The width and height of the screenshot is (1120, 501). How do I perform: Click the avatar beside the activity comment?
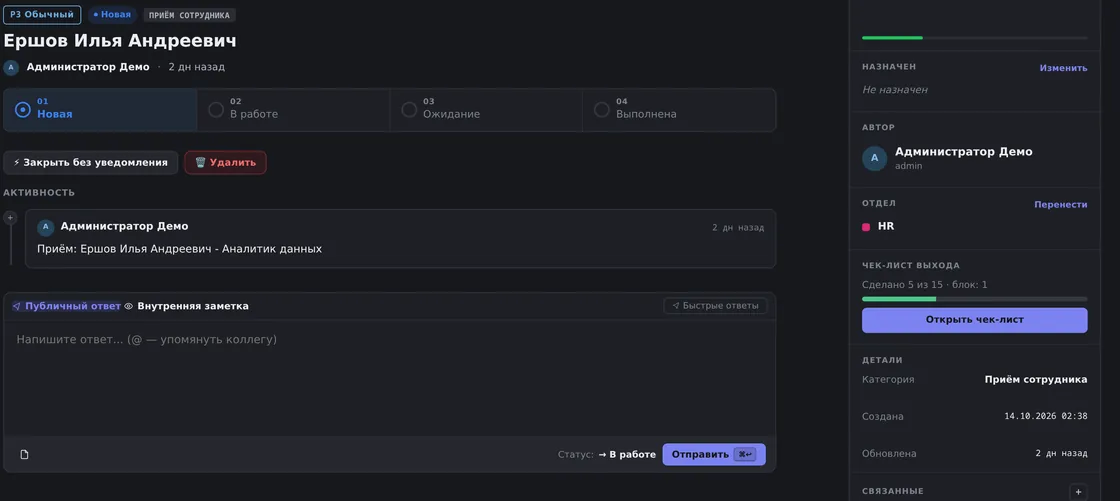46,227
